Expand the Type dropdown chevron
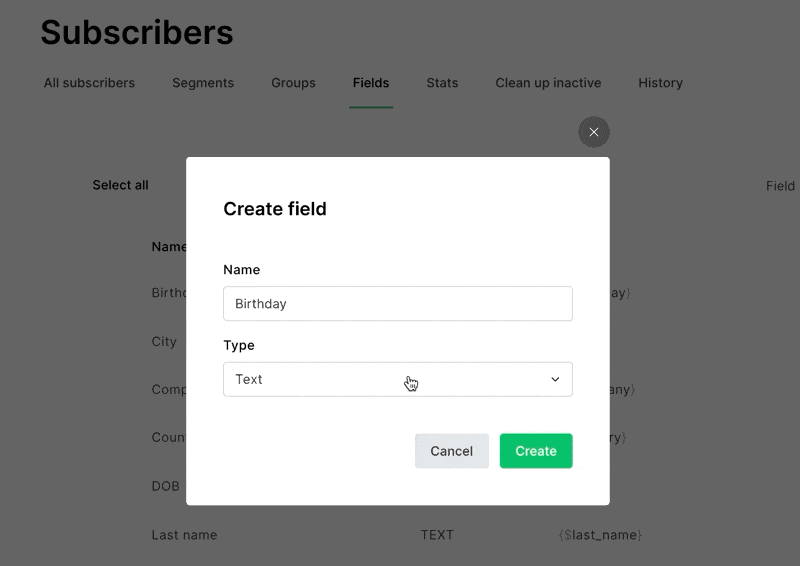This screenshot has height=566, width=800. 555,379
